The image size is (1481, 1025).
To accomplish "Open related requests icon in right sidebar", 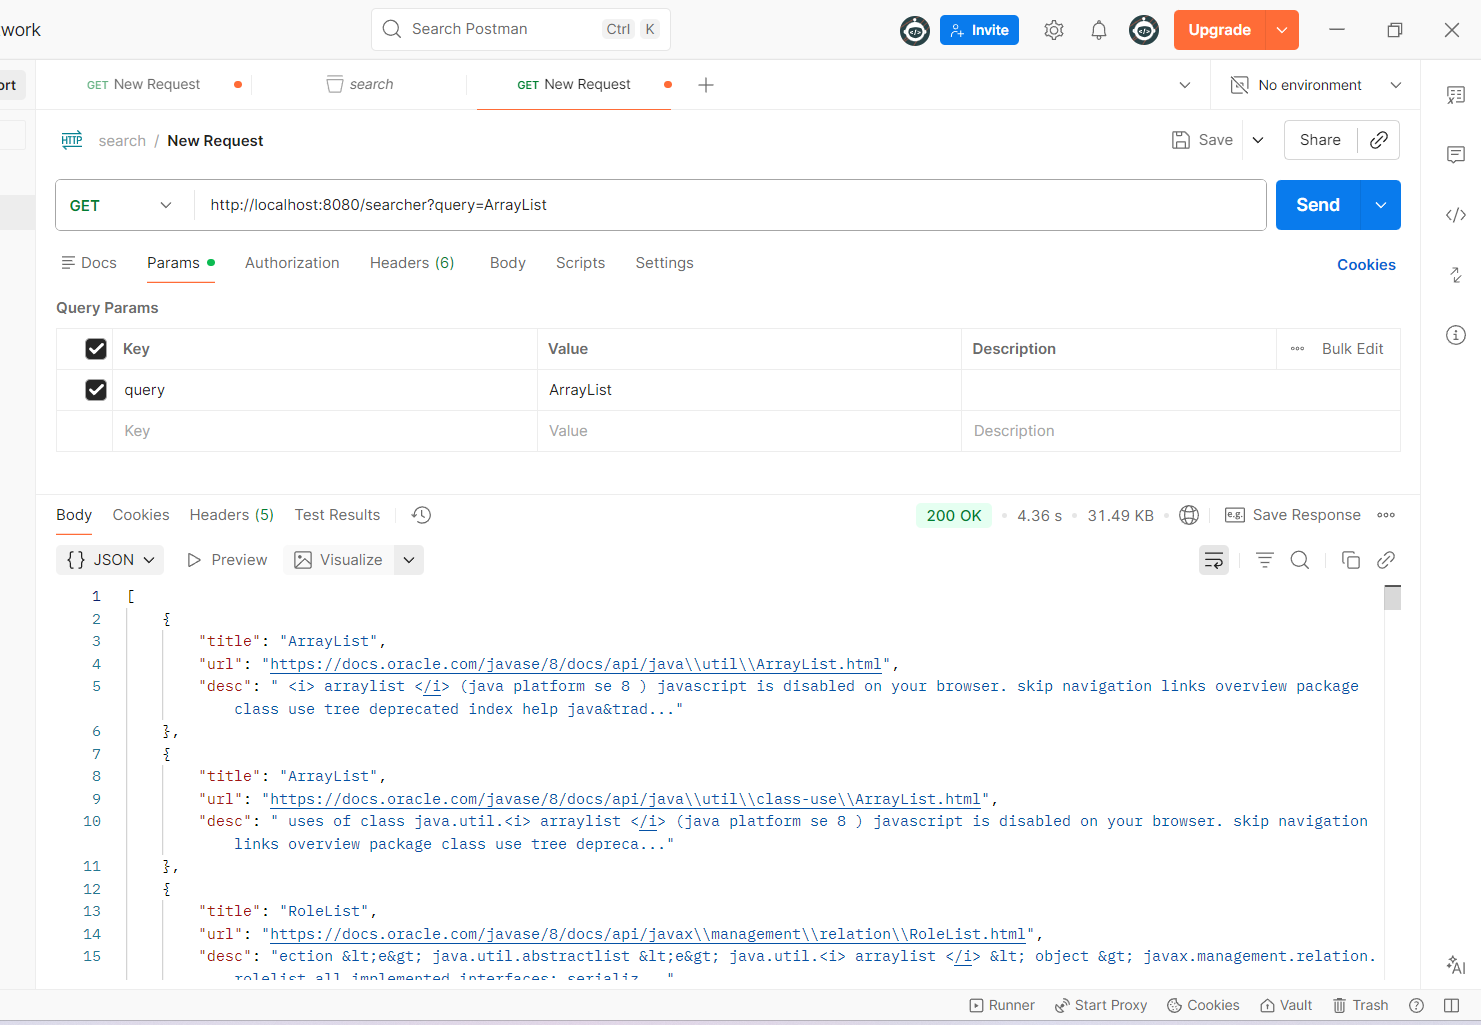I will point(1456,275).
